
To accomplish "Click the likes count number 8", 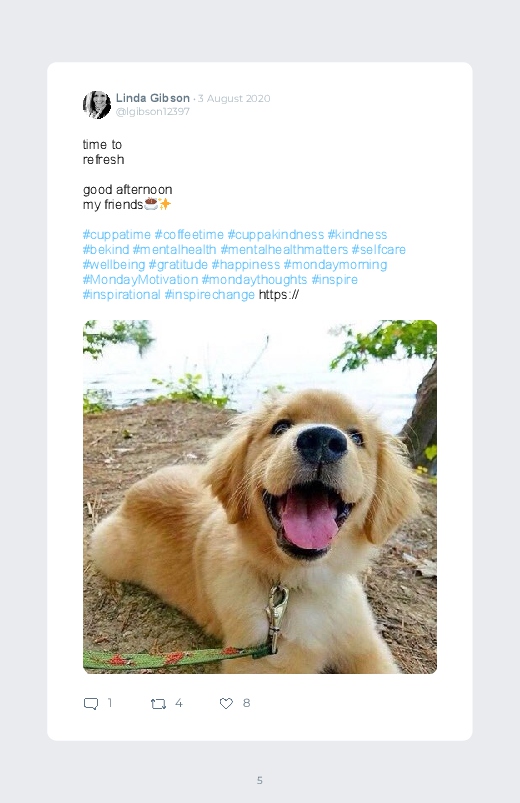I will [x=246, y=703].
